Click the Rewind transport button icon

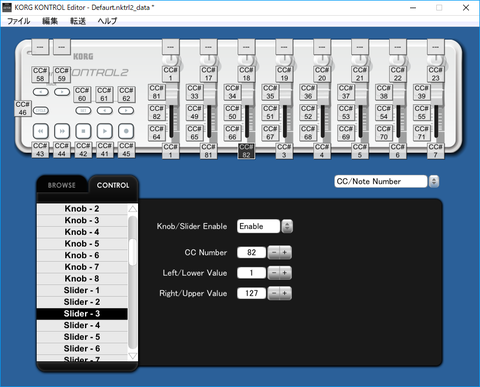pyautogui.click(x=41, y=131)
